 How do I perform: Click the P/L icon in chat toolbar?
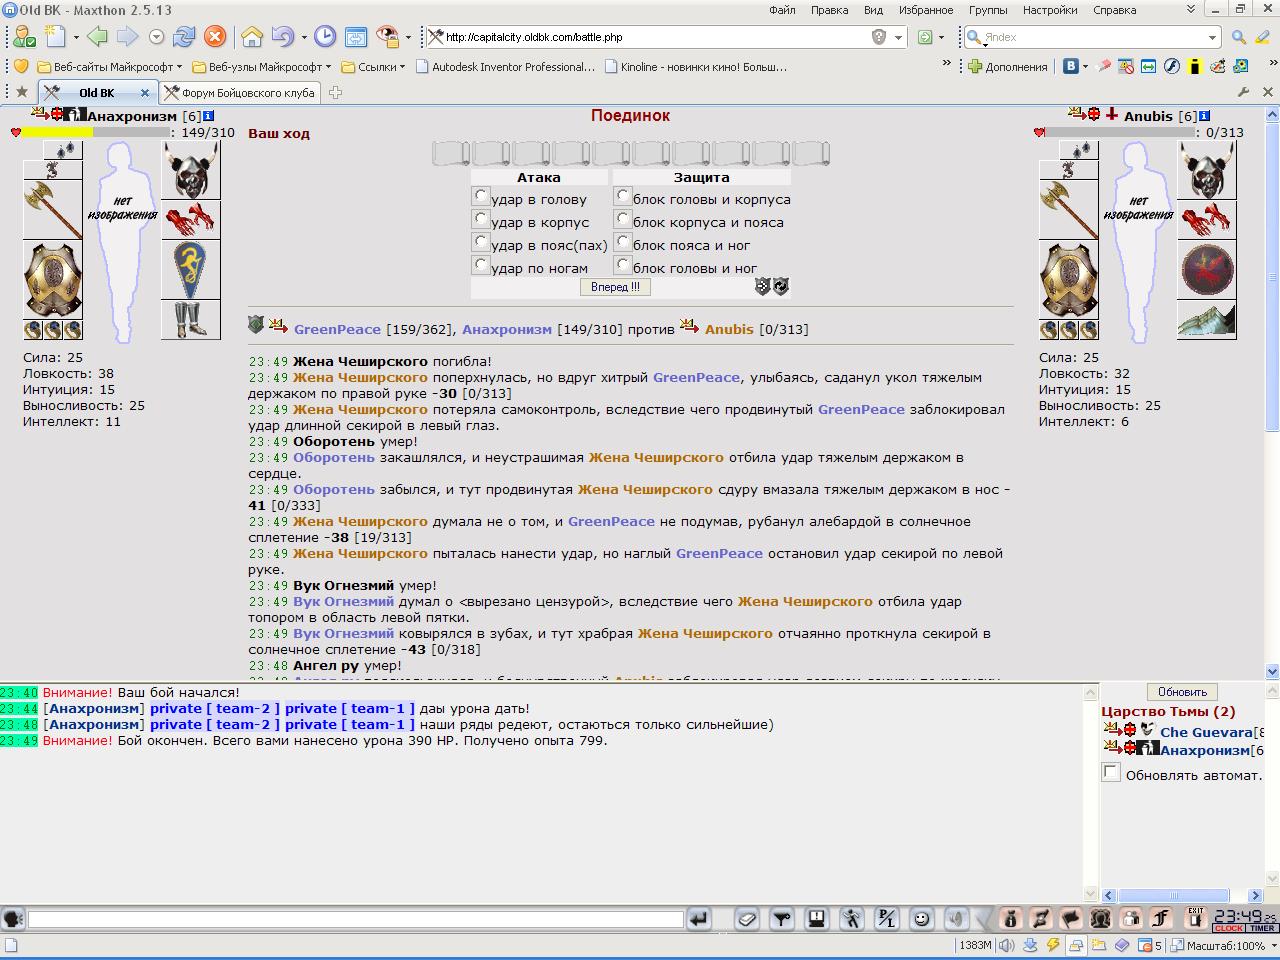886,919
